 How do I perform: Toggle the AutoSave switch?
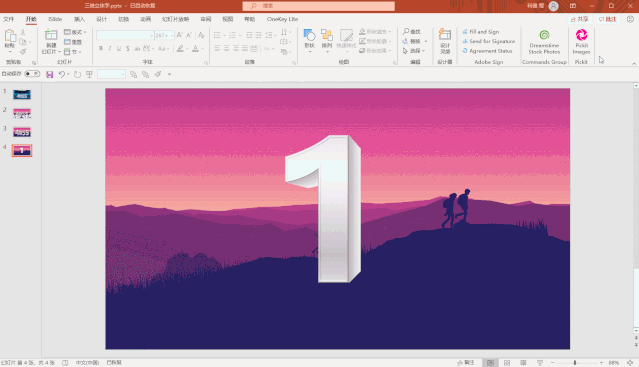pos(32,74)
